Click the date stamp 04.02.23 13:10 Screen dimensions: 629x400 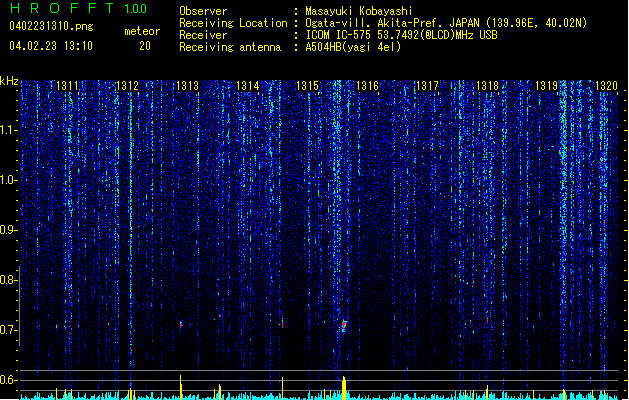(x=51, y=46)
